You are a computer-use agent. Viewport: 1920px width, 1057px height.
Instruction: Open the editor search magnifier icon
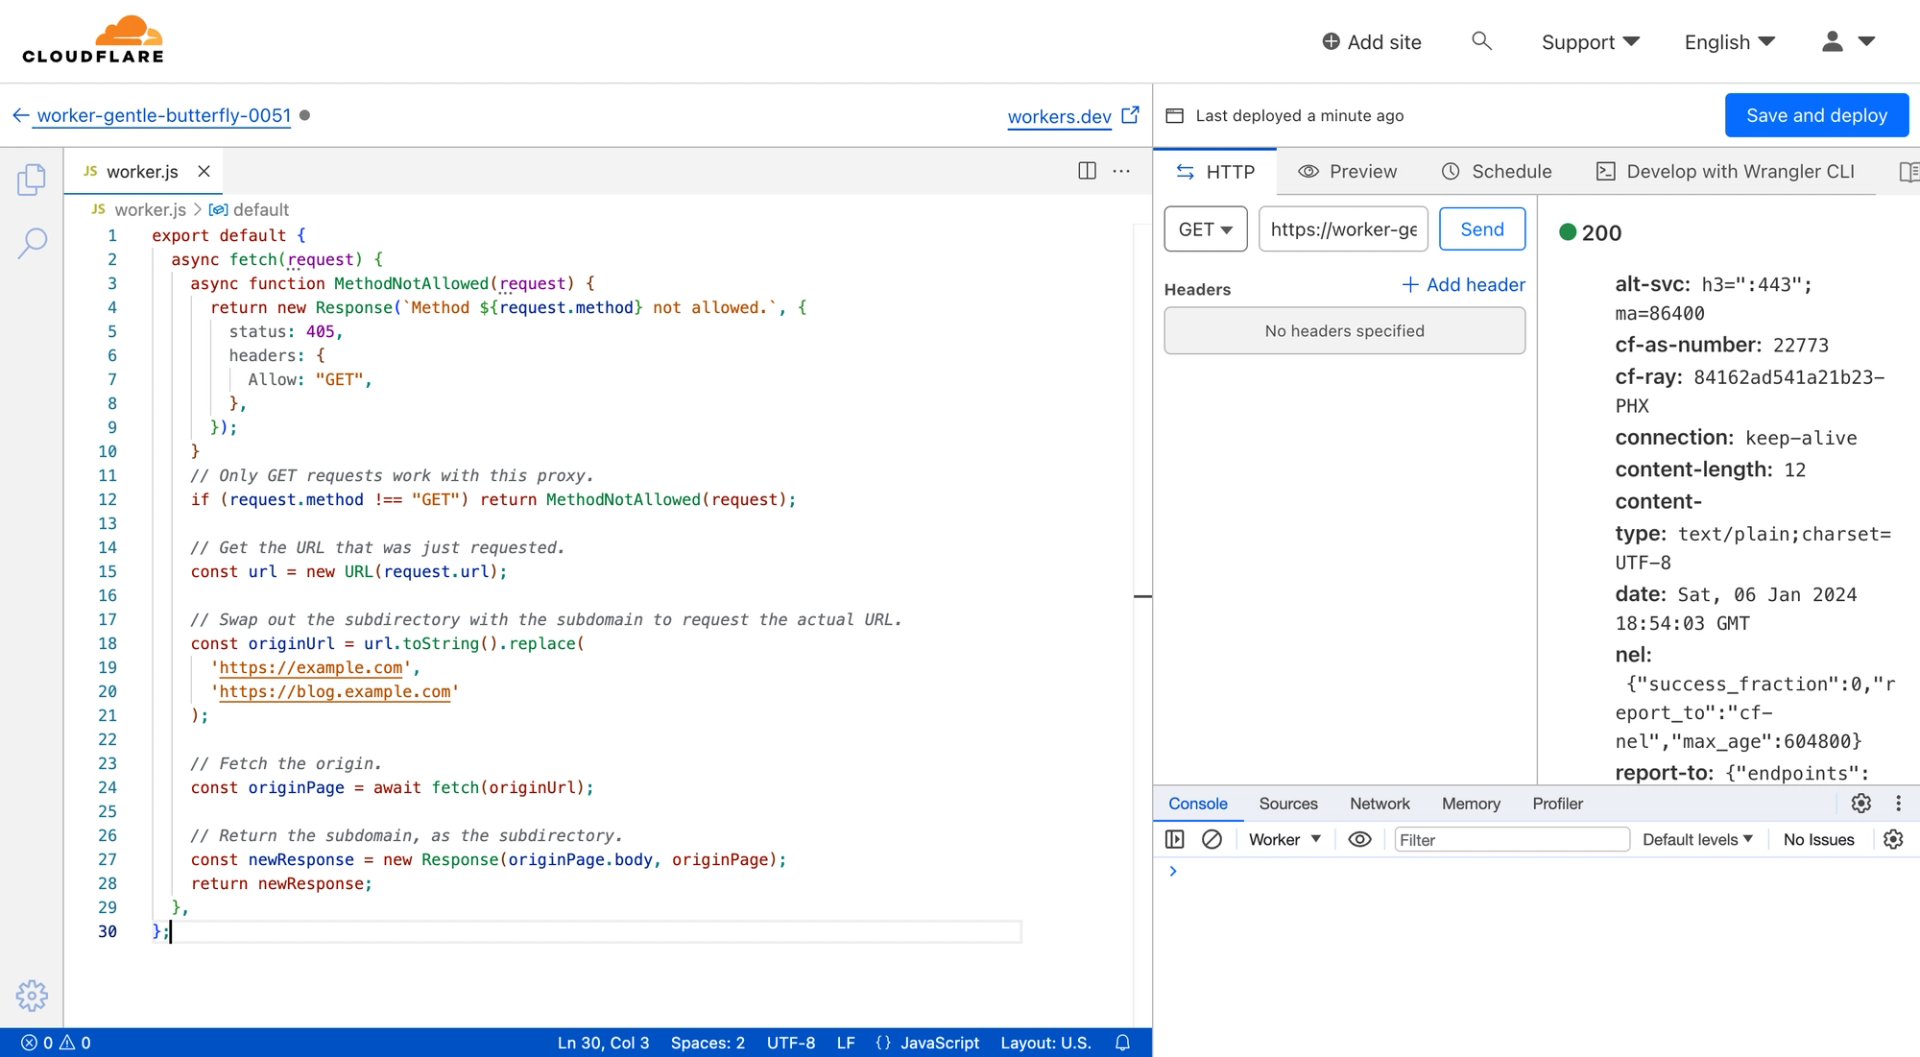tap(32, 243)
